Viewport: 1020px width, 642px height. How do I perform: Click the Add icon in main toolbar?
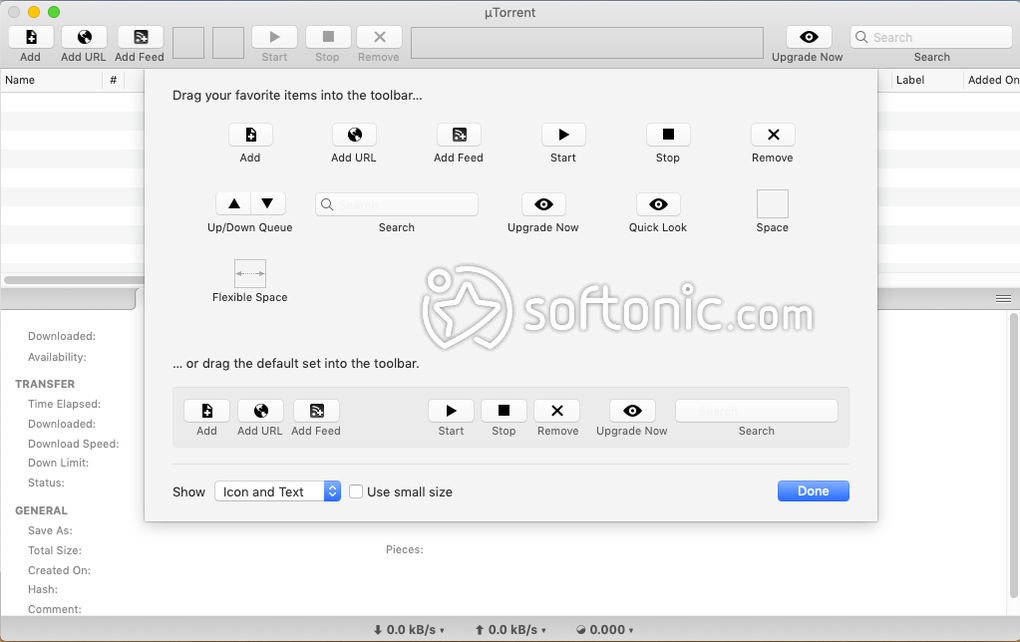click(x=31, y=37)
